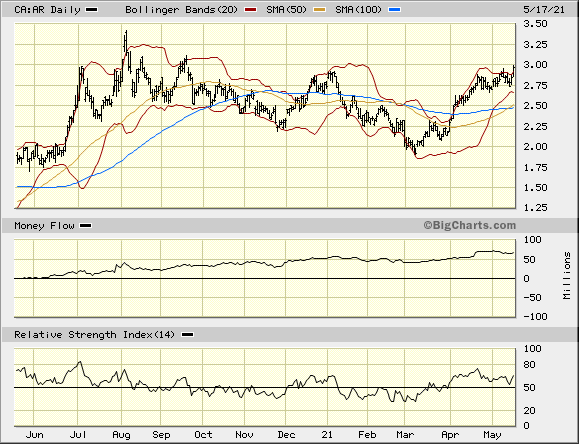The height and width of the screenshot is (444, 579).
Task: Click the 2.75 price axis label
Action: (535, 85)
